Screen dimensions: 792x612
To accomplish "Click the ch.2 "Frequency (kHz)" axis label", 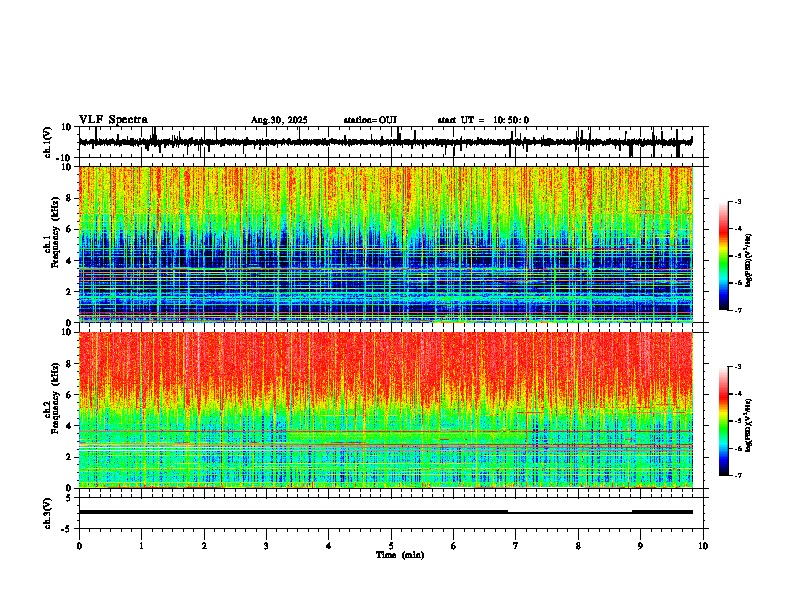I will (x=55, y=396).
